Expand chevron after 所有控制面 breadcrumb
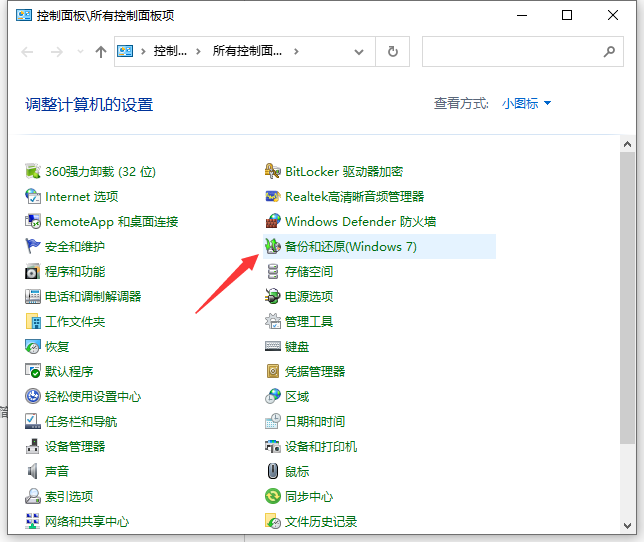Image resolution: width=644 pixels, height=542 pixels. [x=296, y=52]
